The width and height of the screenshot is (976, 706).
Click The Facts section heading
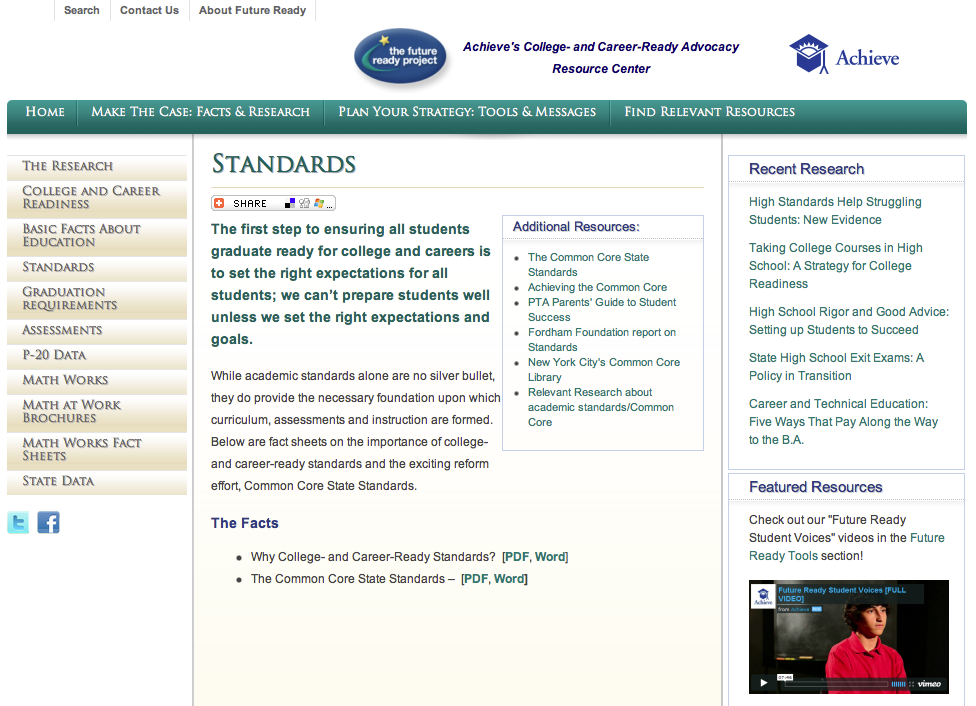tap(245, 523)
